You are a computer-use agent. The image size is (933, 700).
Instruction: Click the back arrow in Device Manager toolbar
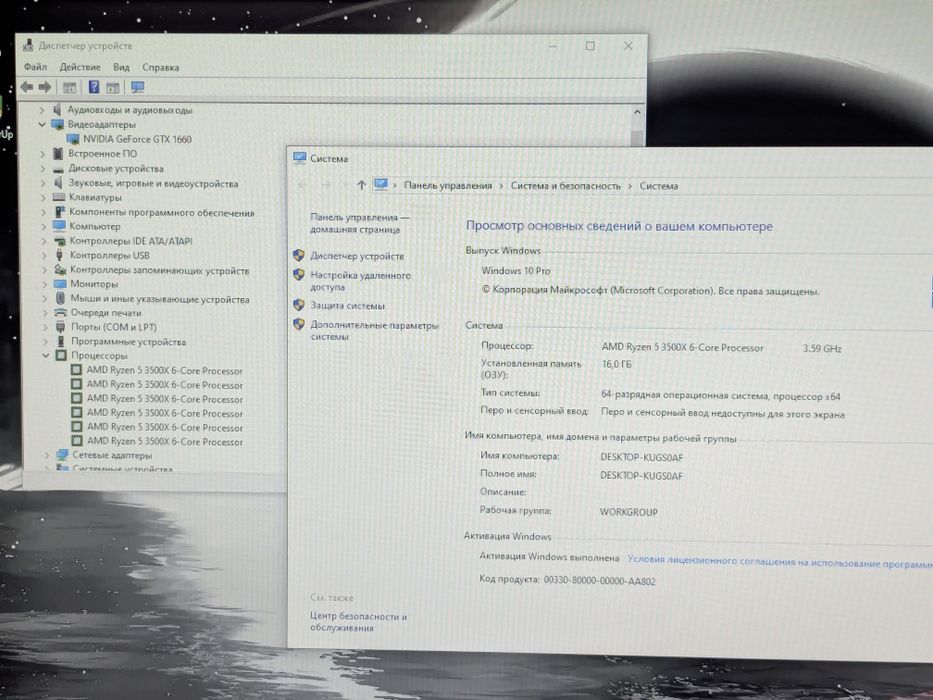pos(27,87)
